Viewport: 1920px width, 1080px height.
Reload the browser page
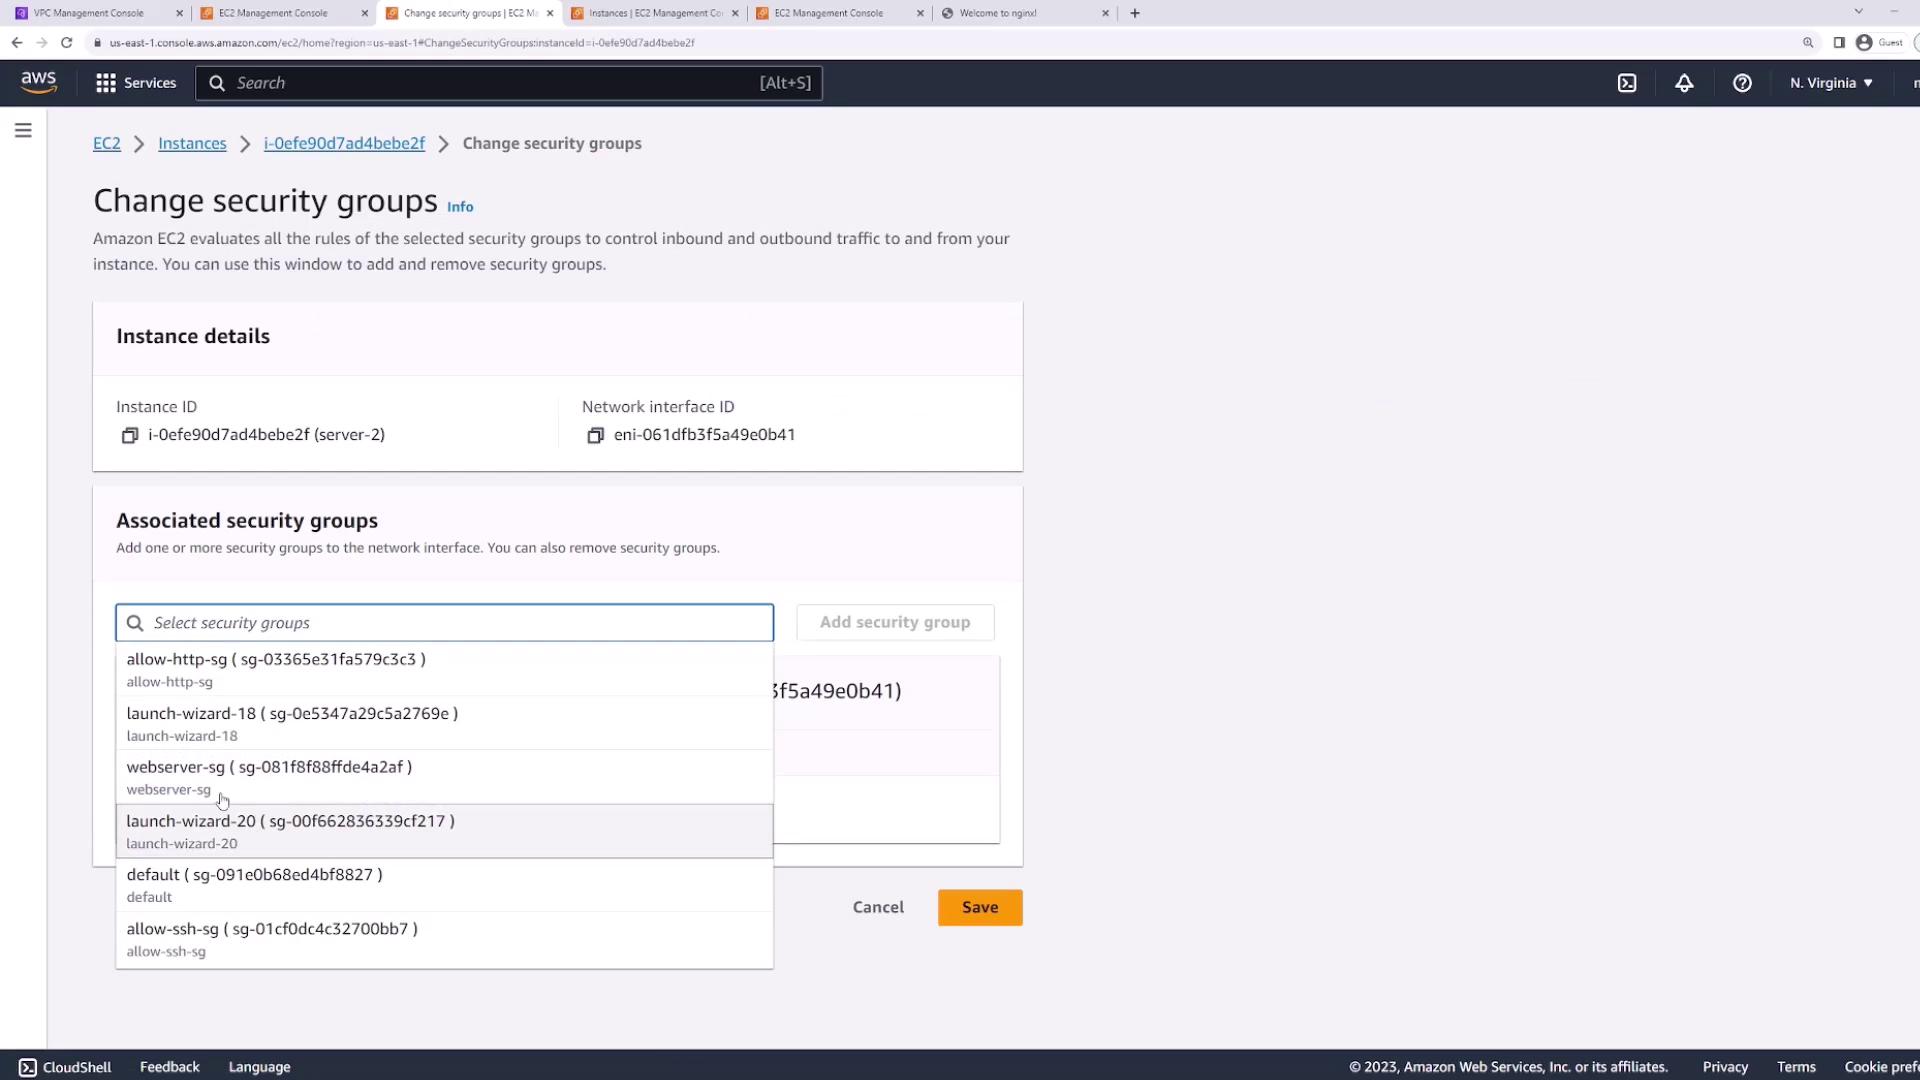pos(67,43)
